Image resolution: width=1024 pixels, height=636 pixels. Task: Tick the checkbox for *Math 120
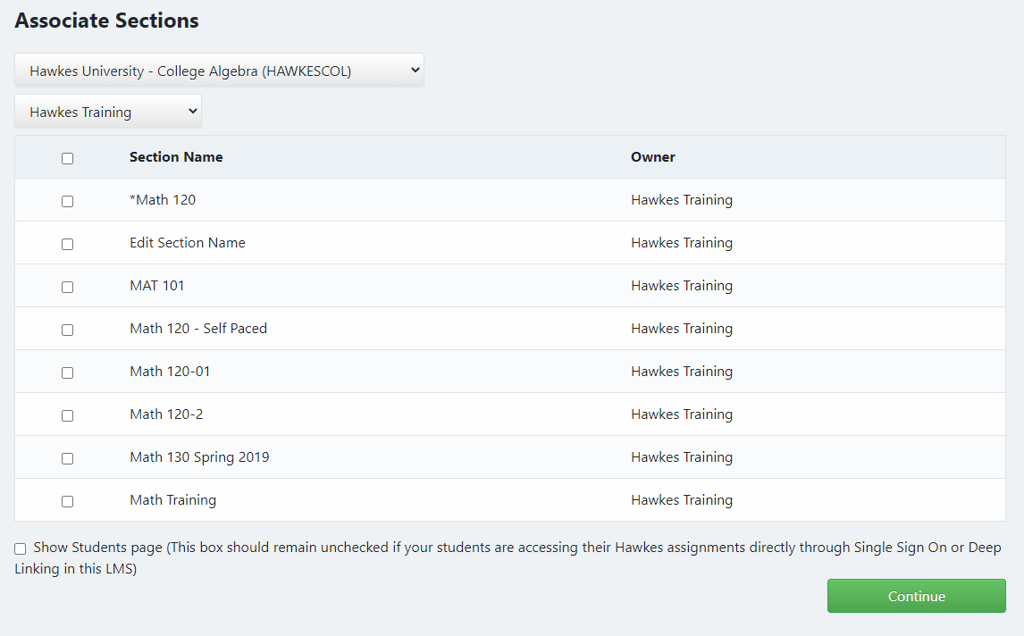(67, 201)
